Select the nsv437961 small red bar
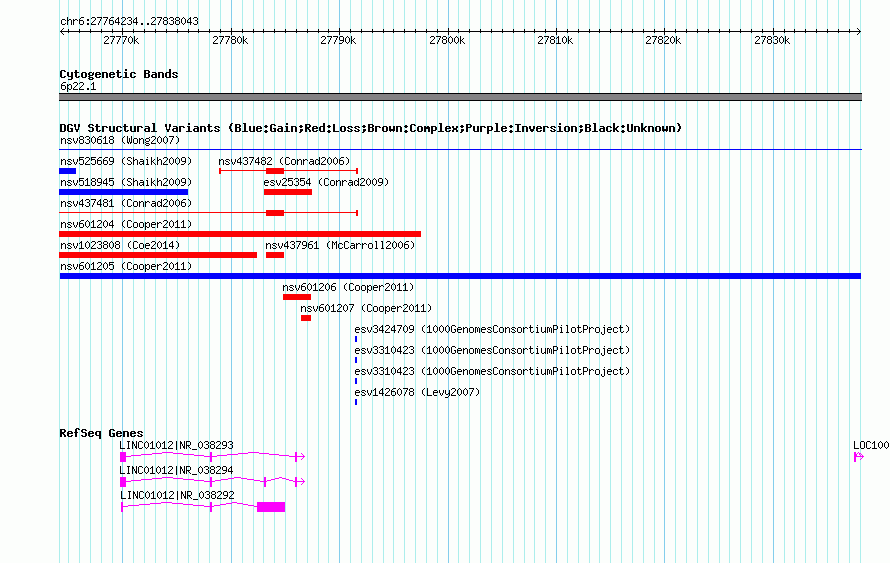 [275, 255]
